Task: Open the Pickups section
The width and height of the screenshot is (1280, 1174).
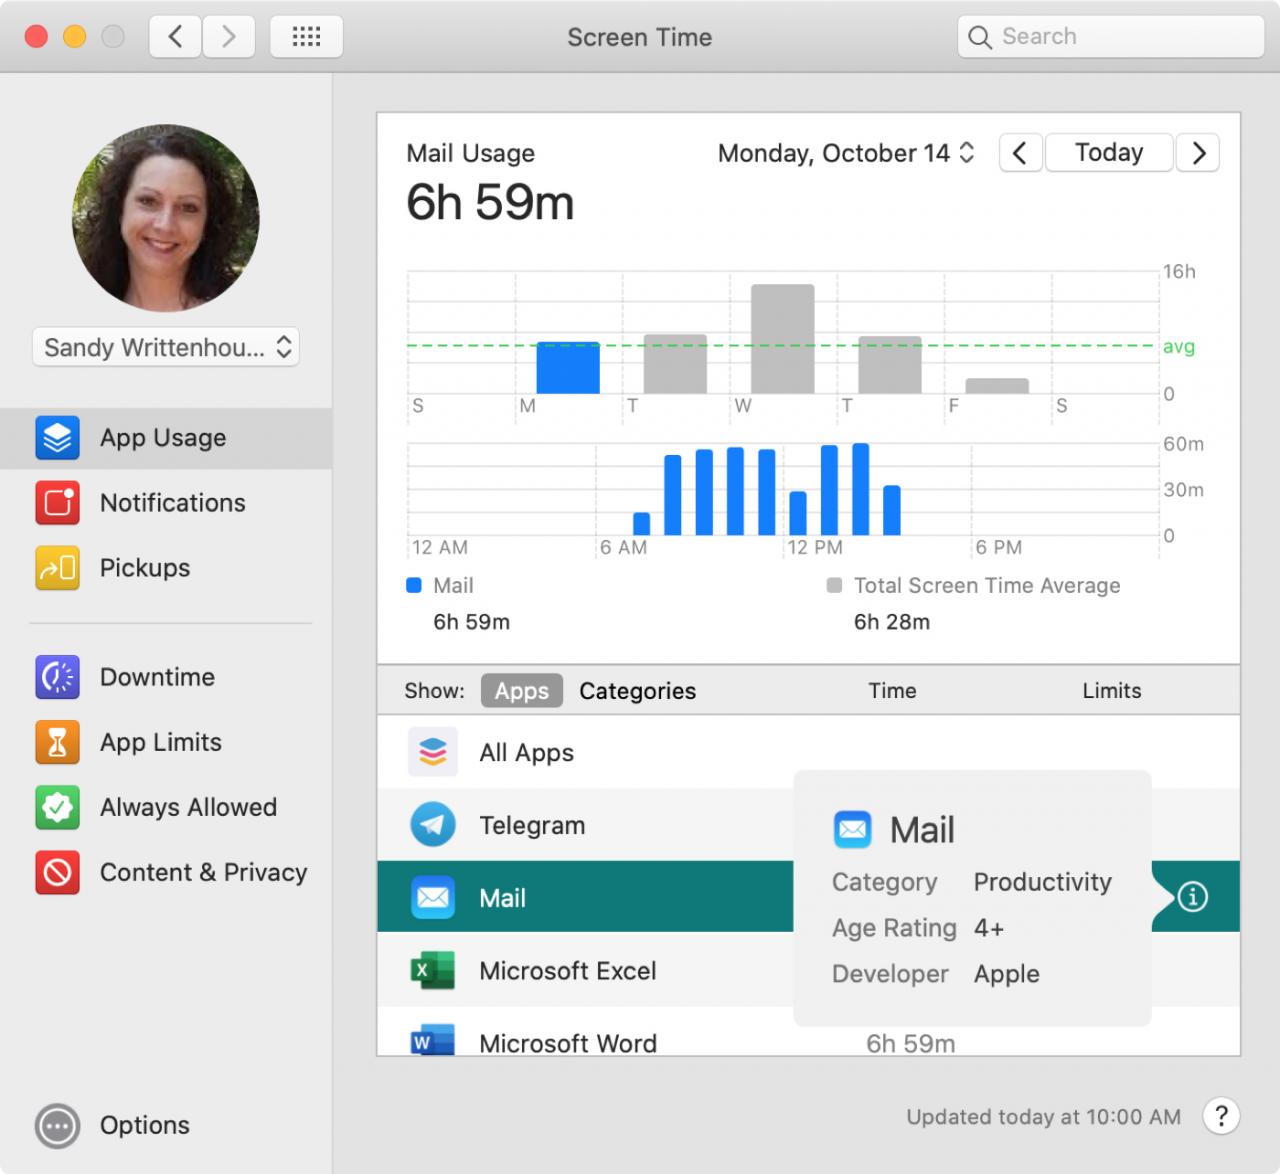Action: [x=166, y=568]
